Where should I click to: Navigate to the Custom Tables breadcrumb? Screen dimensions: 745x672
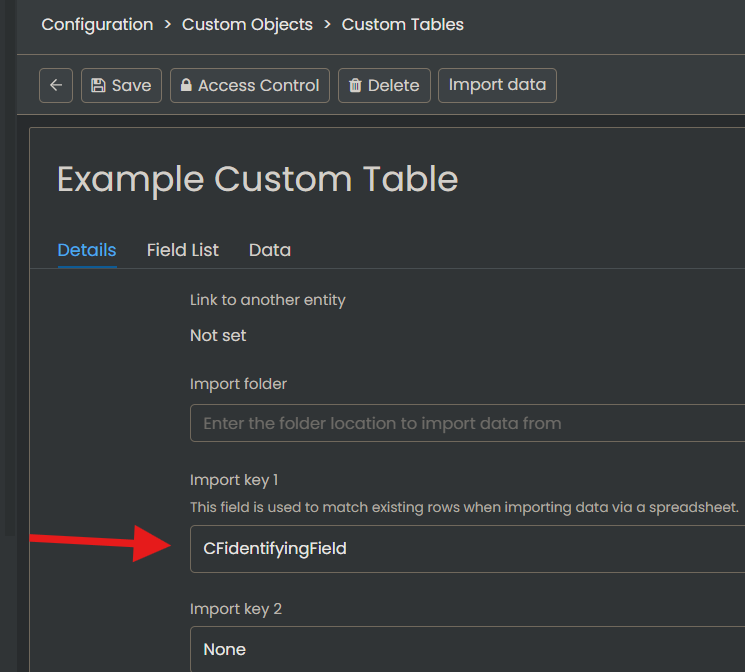click(x=402, y=24)
